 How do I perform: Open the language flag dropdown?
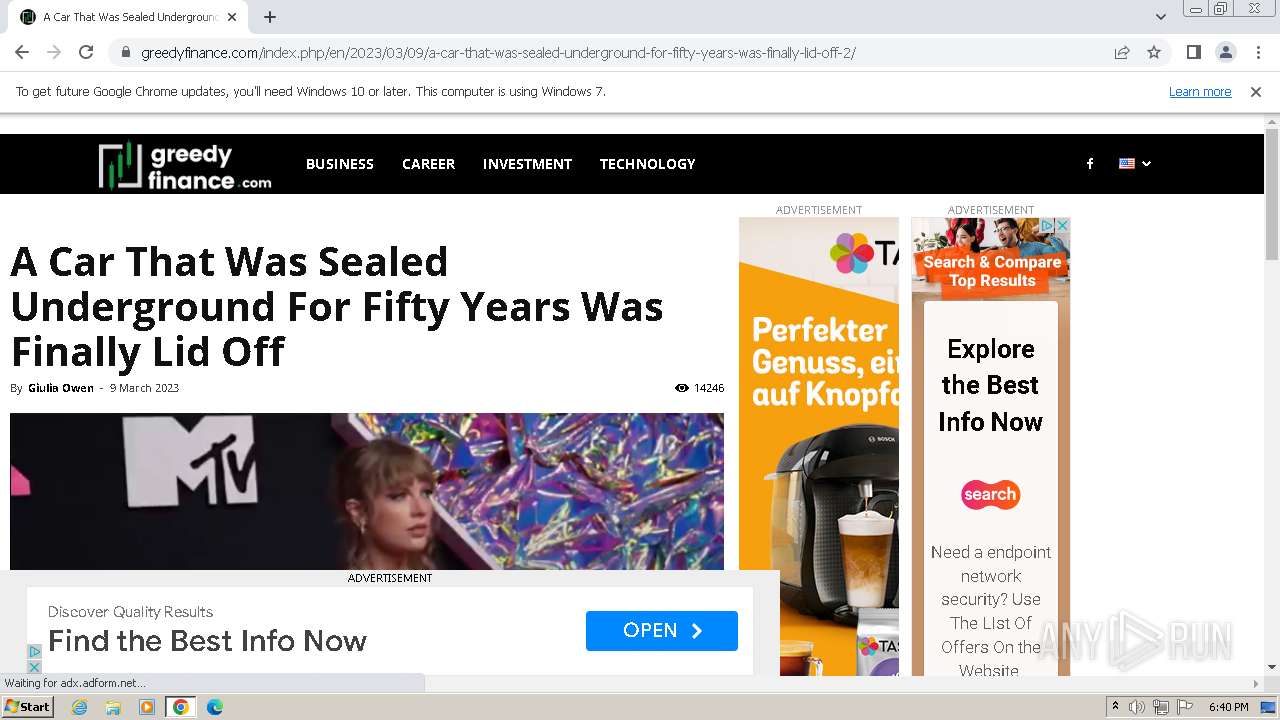click(1134, 164)
